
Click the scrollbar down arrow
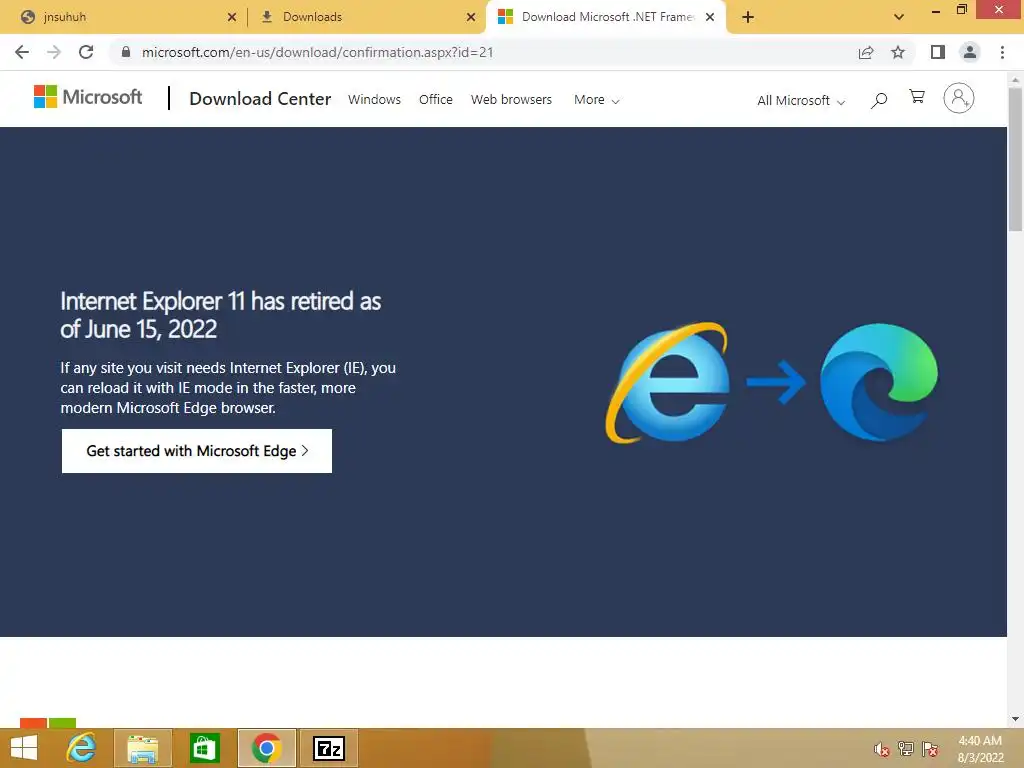[x=1015, y=719]
